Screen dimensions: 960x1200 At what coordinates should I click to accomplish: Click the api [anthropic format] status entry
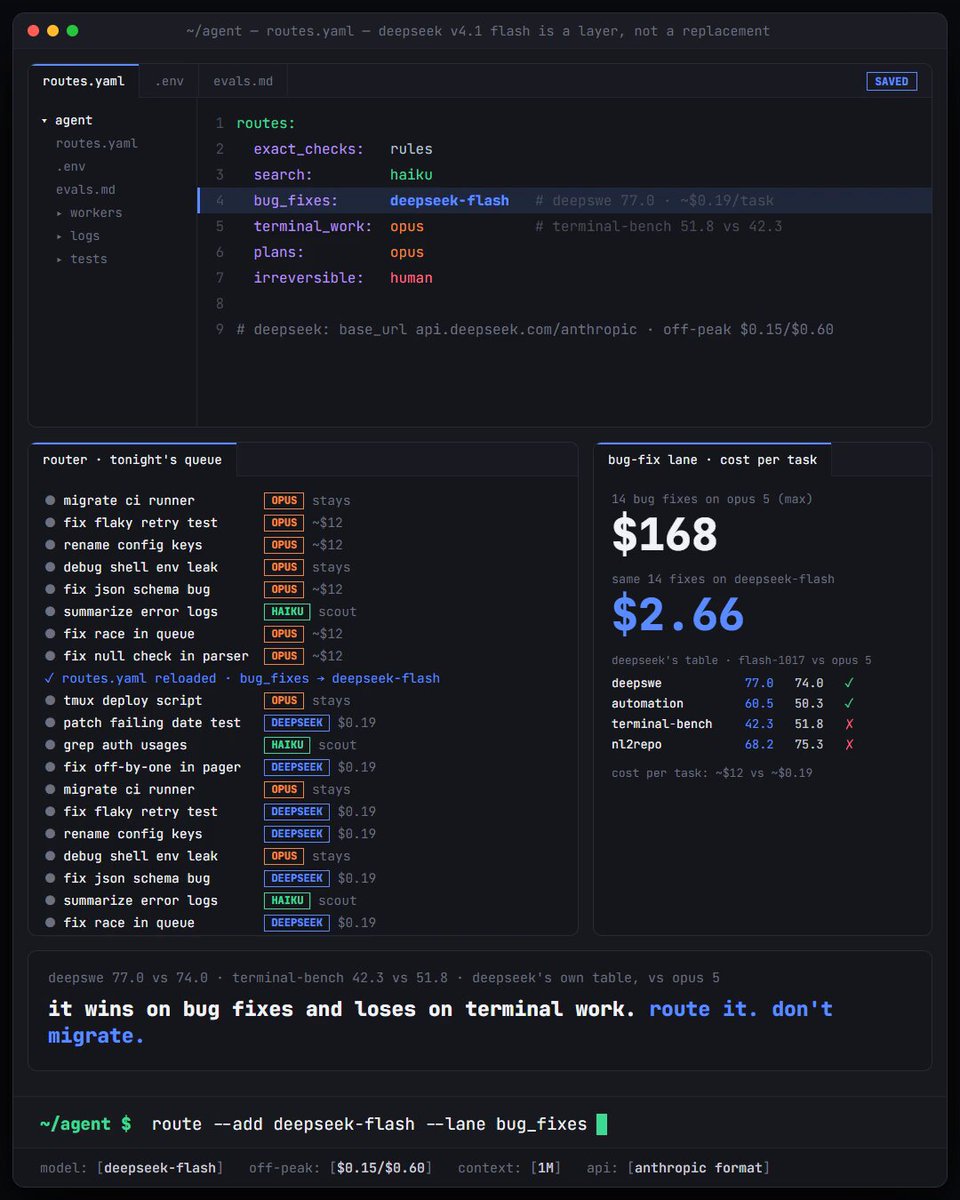(678, 1168)
